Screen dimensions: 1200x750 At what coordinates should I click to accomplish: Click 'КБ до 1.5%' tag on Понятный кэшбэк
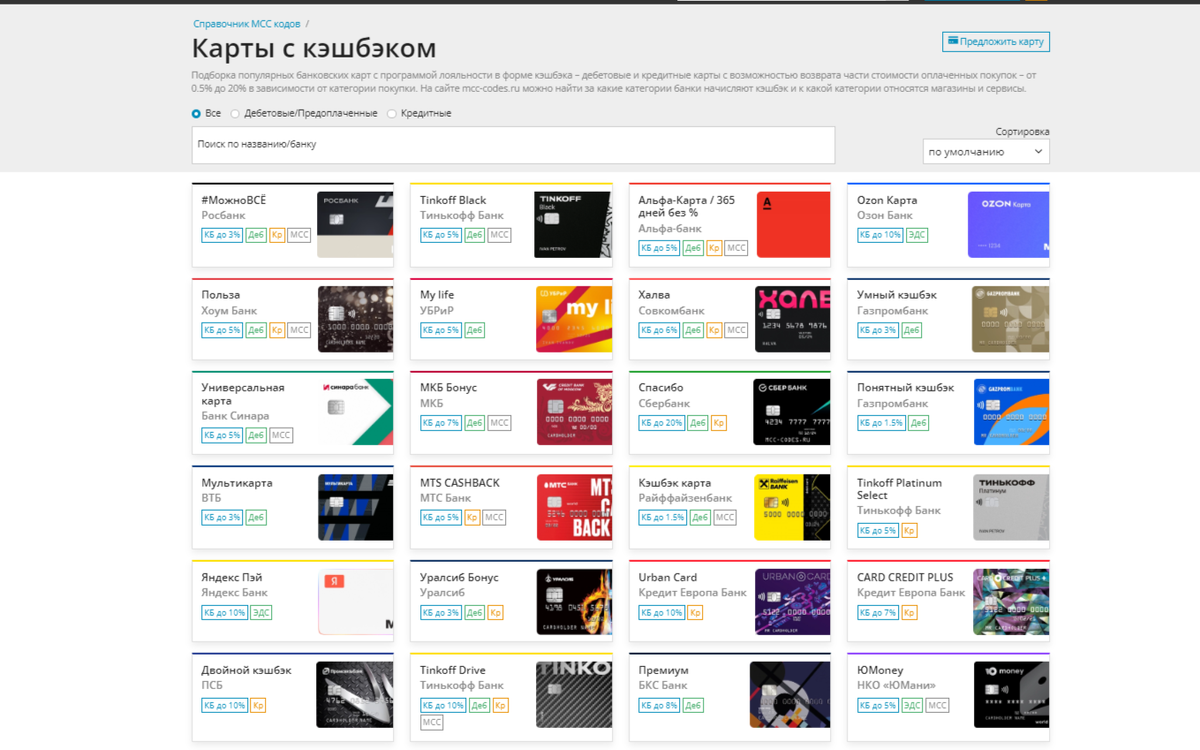point(881,423)
